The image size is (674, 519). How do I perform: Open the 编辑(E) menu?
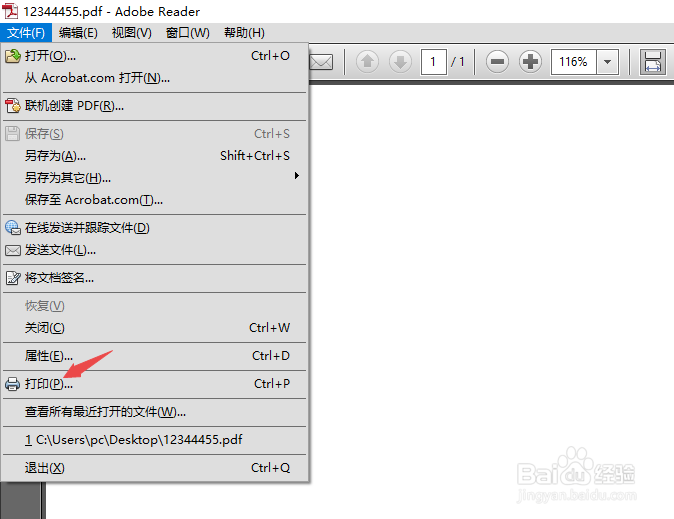[x=78, y=33]
